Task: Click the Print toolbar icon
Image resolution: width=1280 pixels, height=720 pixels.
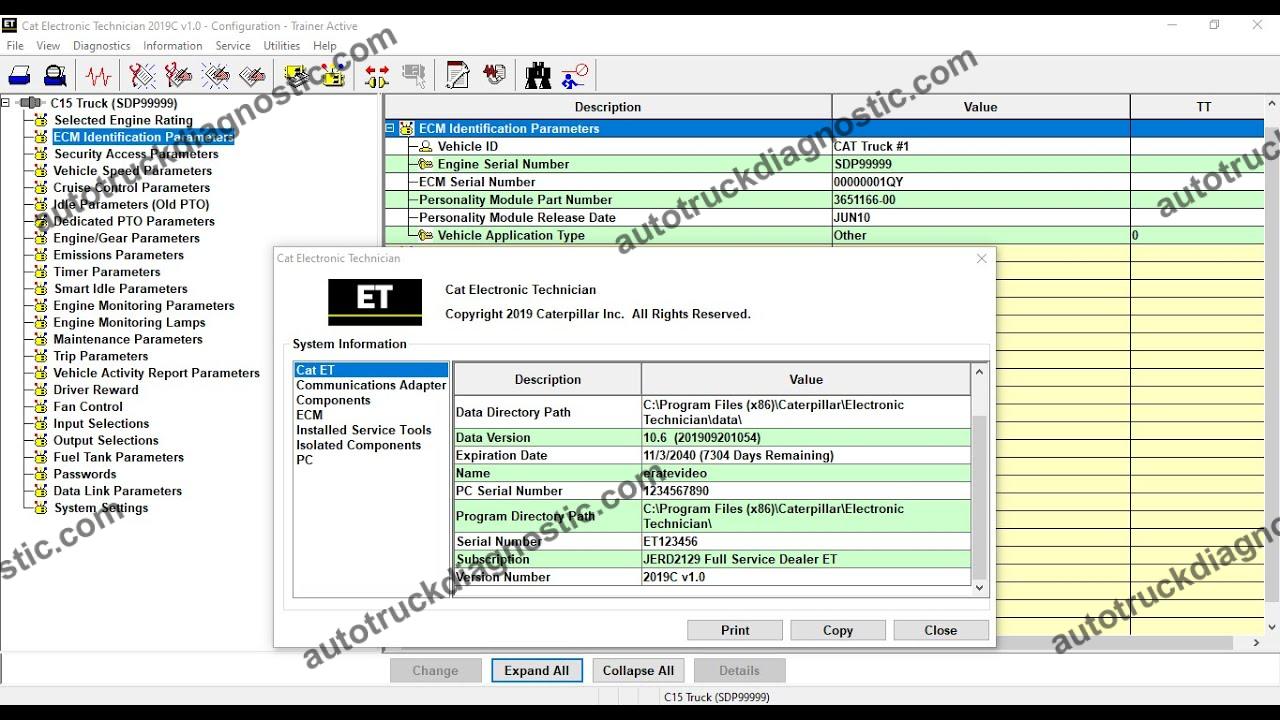Action: coord(19,76)
